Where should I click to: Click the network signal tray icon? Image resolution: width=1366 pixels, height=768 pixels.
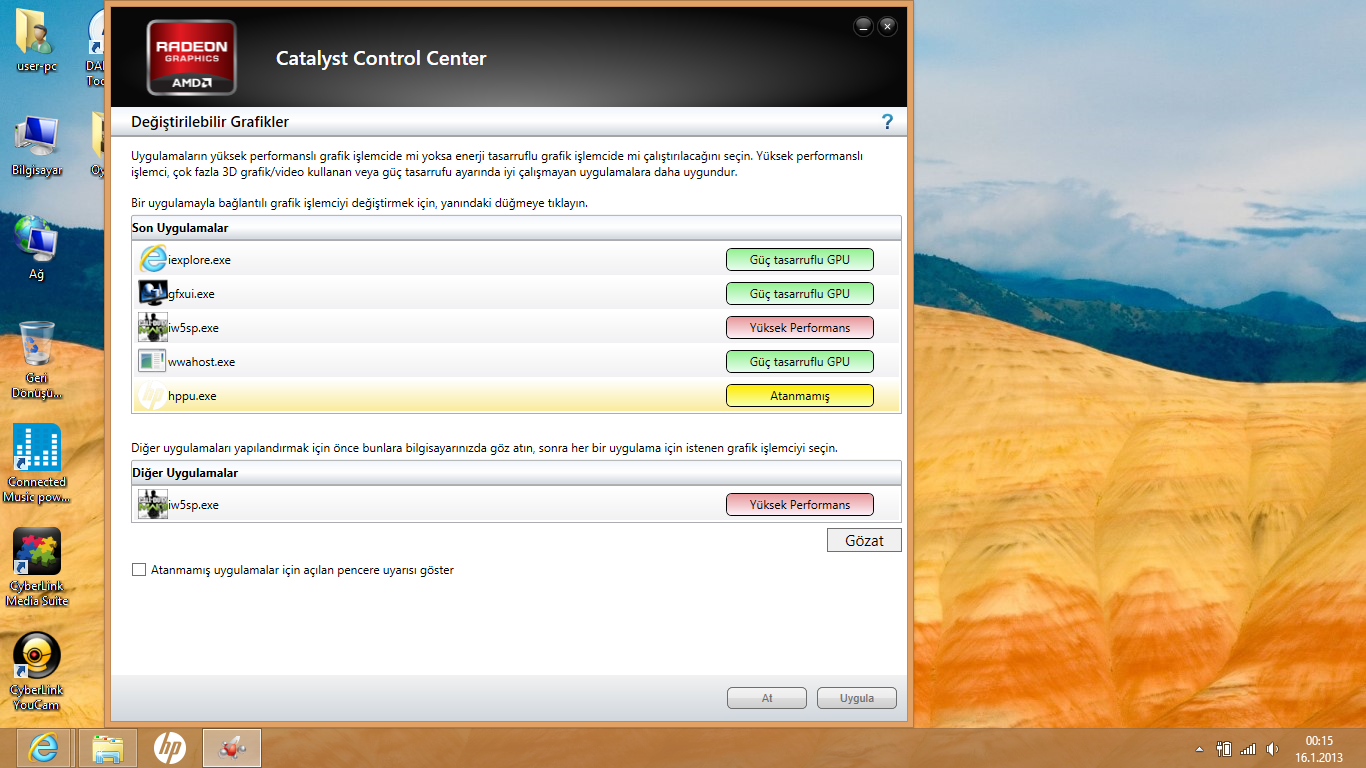[1248, 748]
